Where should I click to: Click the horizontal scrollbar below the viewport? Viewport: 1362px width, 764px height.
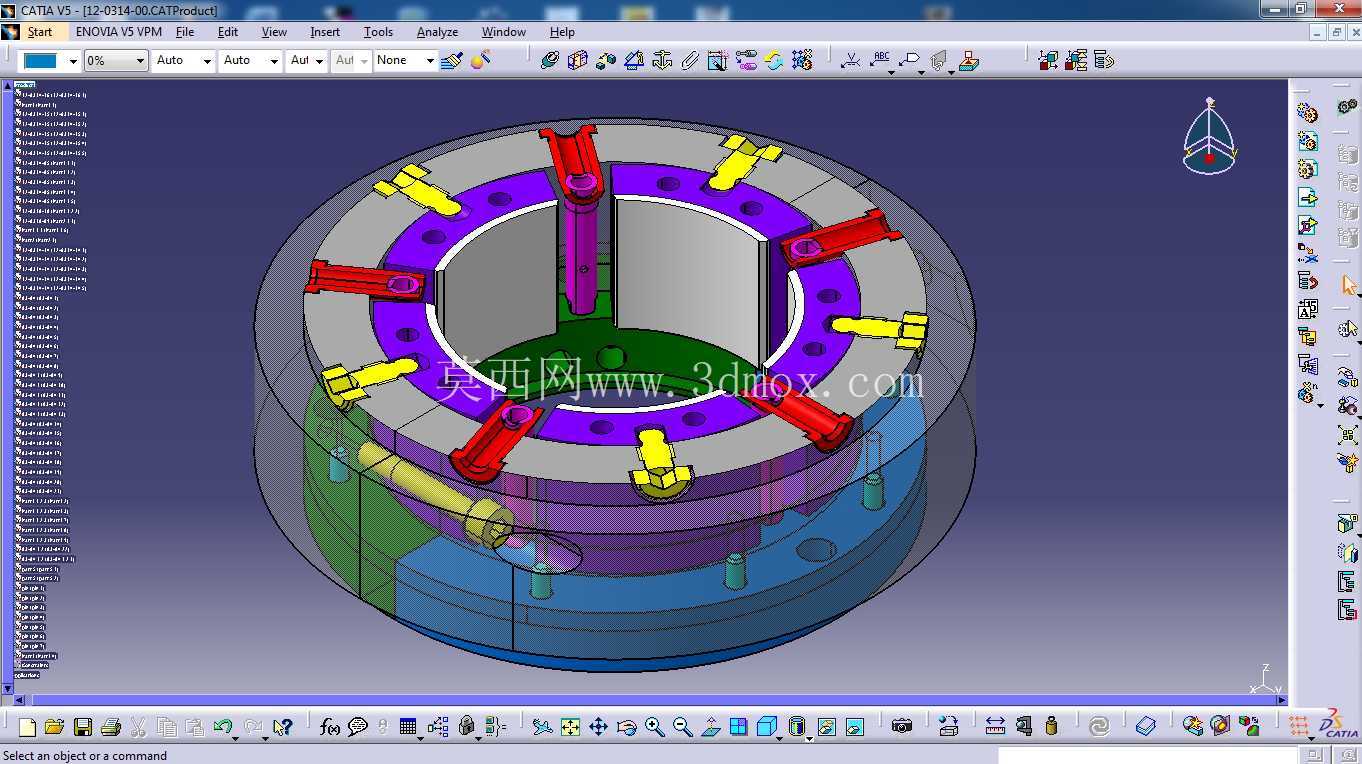(x=649, y=700)
